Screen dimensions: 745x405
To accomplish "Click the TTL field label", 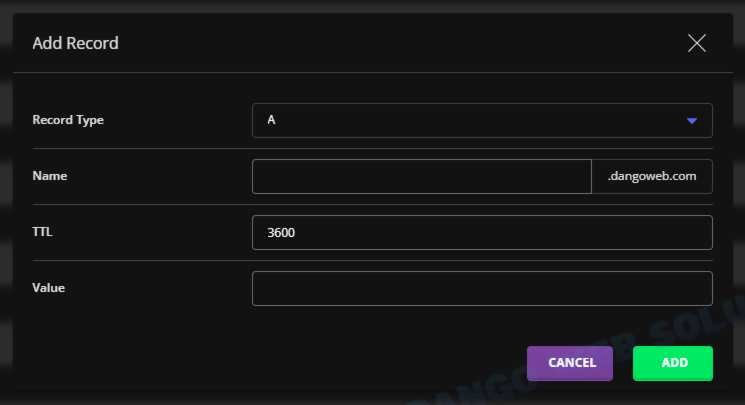I will (x=42, y=232).
